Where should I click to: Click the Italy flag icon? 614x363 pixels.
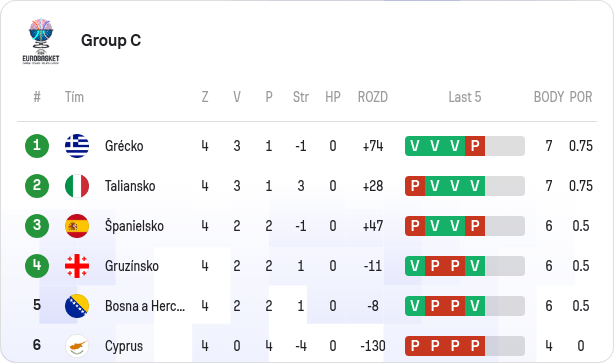77,186
